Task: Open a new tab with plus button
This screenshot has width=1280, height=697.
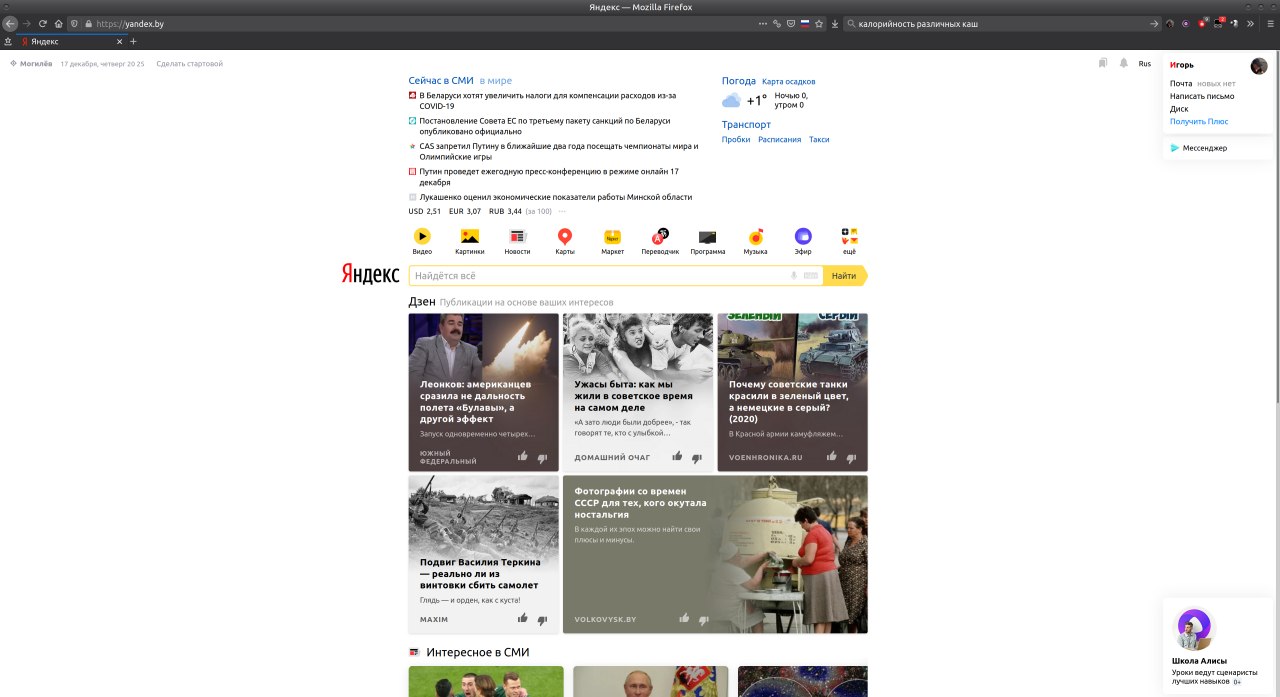Action: pyautogui.click(x=133, y=41)
